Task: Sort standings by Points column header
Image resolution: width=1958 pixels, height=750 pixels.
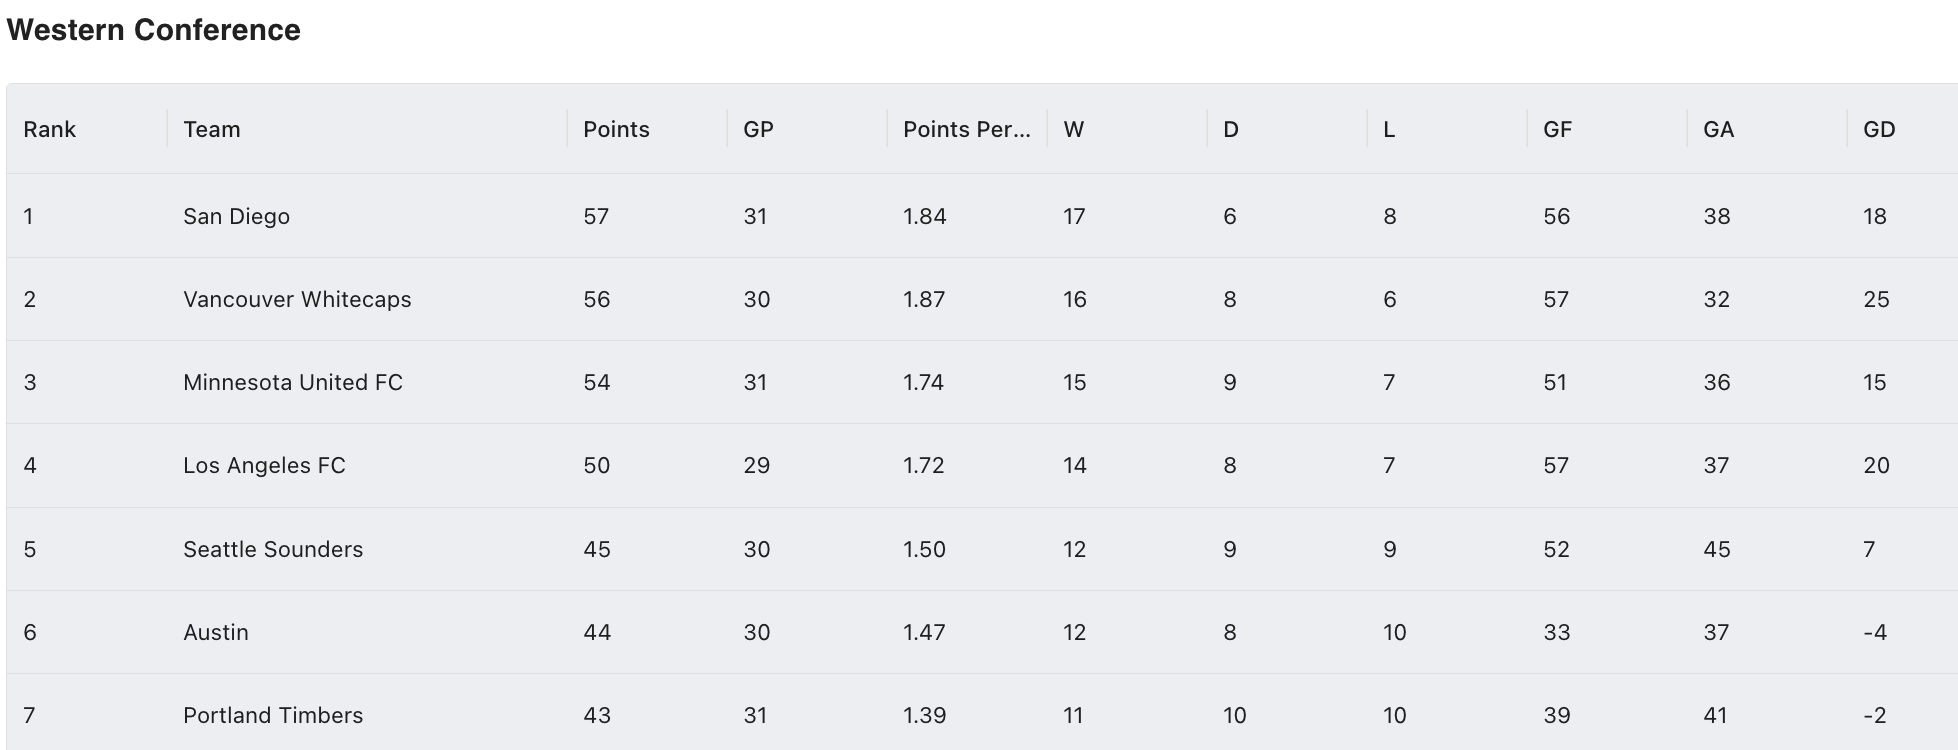Action: (x=647, y=129)
